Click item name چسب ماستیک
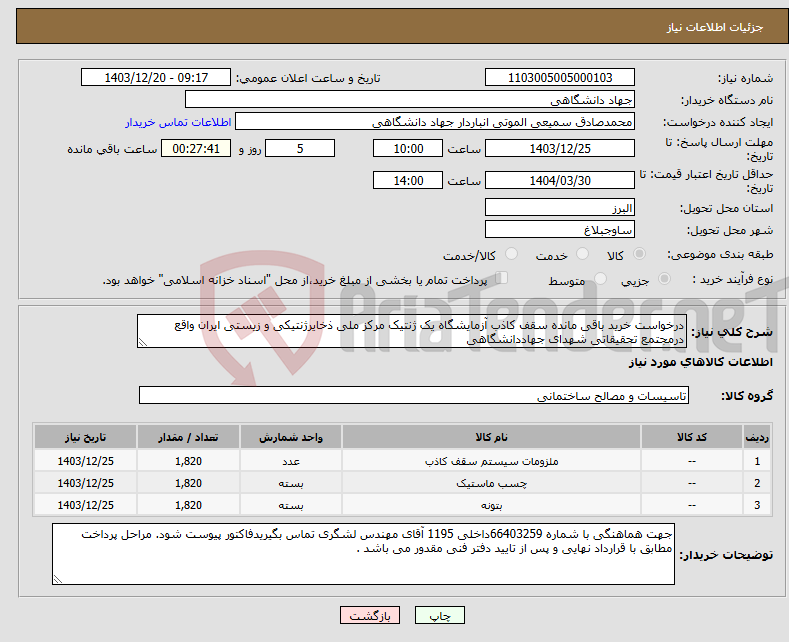Screen dimensions: 789x642 click(491, 484)
